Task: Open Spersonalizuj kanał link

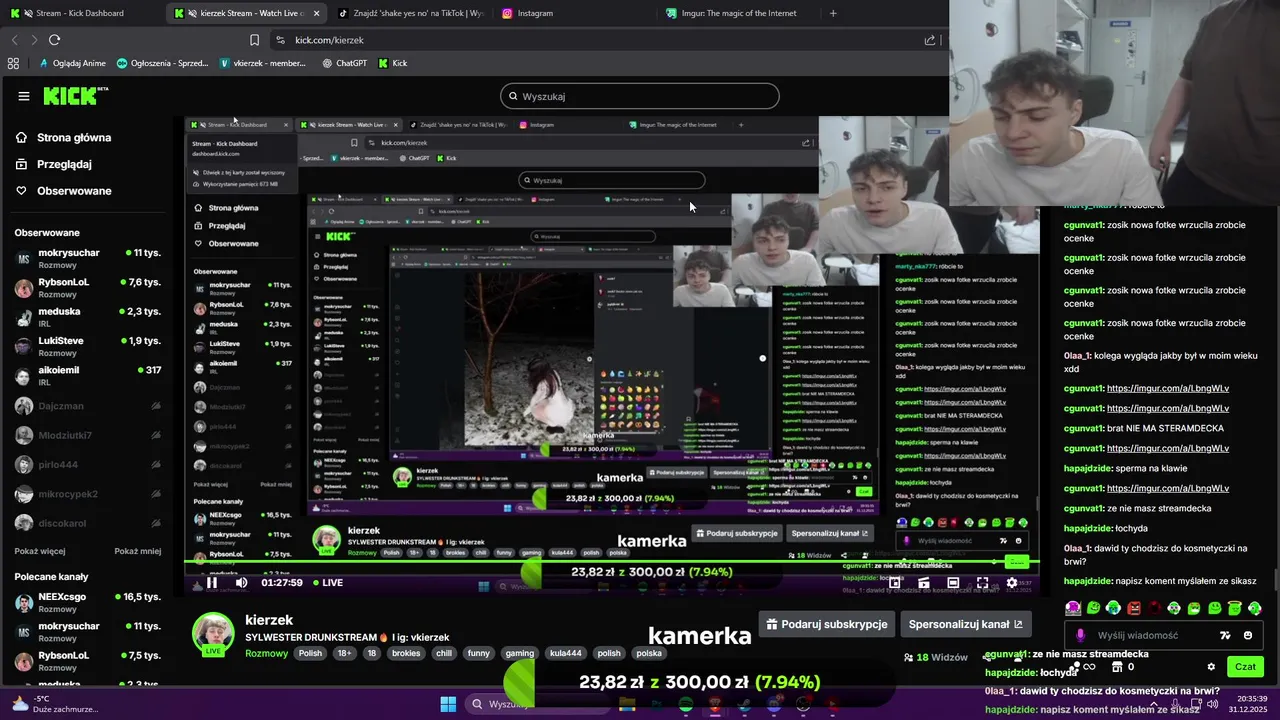Action: [966, 624]
